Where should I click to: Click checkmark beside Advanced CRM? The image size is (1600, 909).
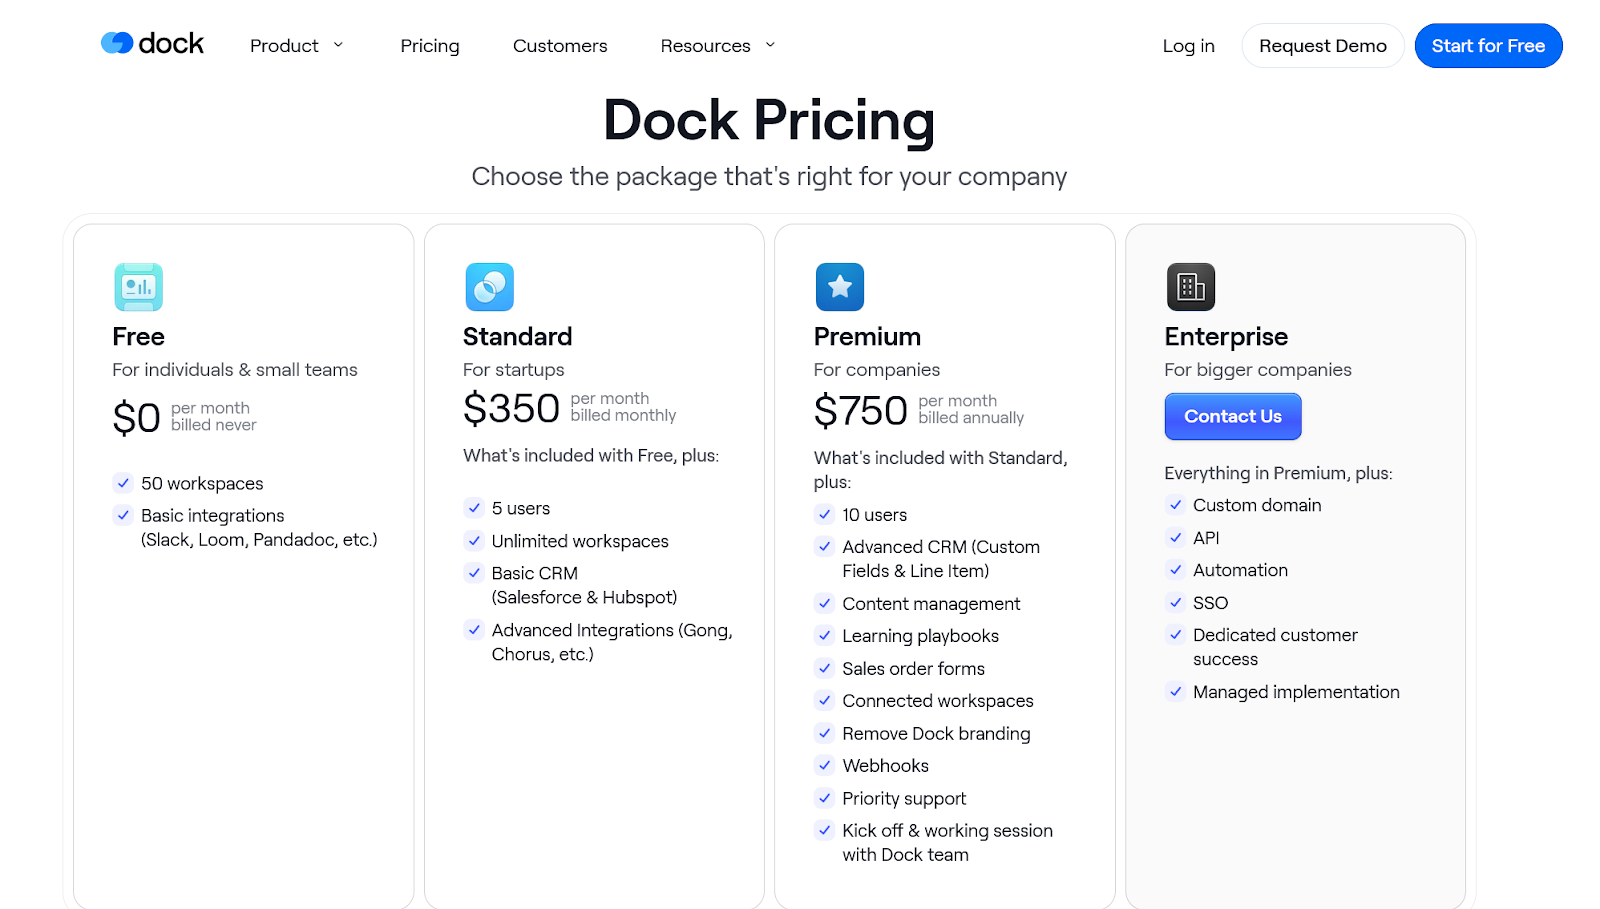coord(825,546)
